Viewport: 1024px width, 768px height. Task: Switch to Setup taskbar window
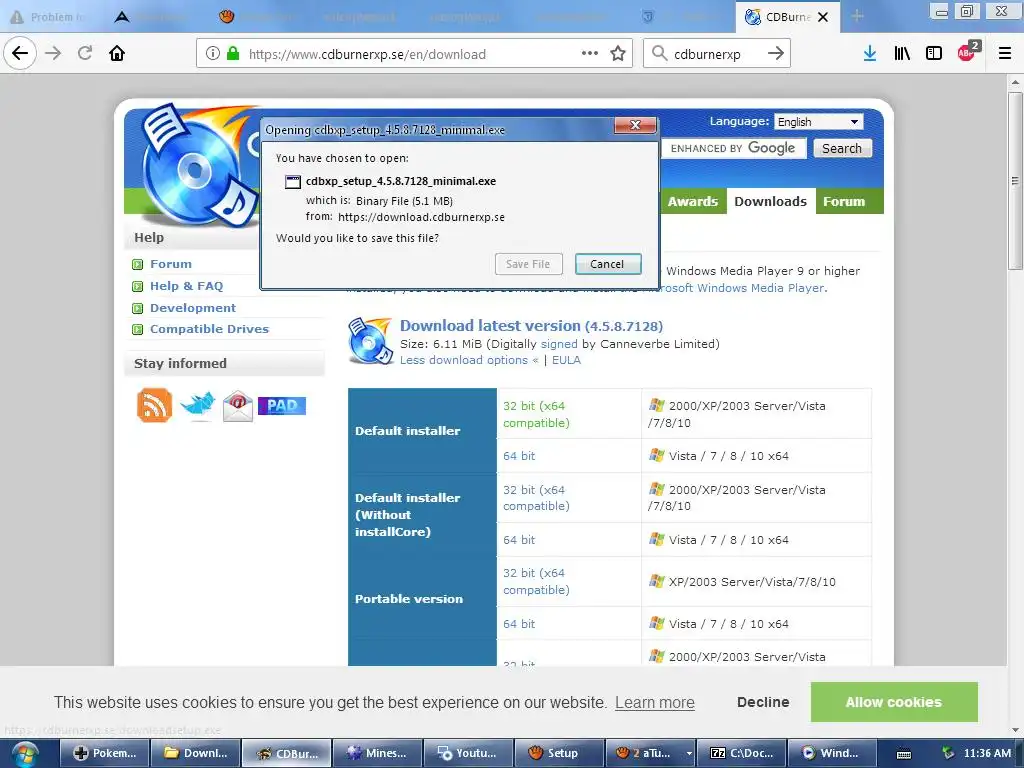(x=558, y=754)
